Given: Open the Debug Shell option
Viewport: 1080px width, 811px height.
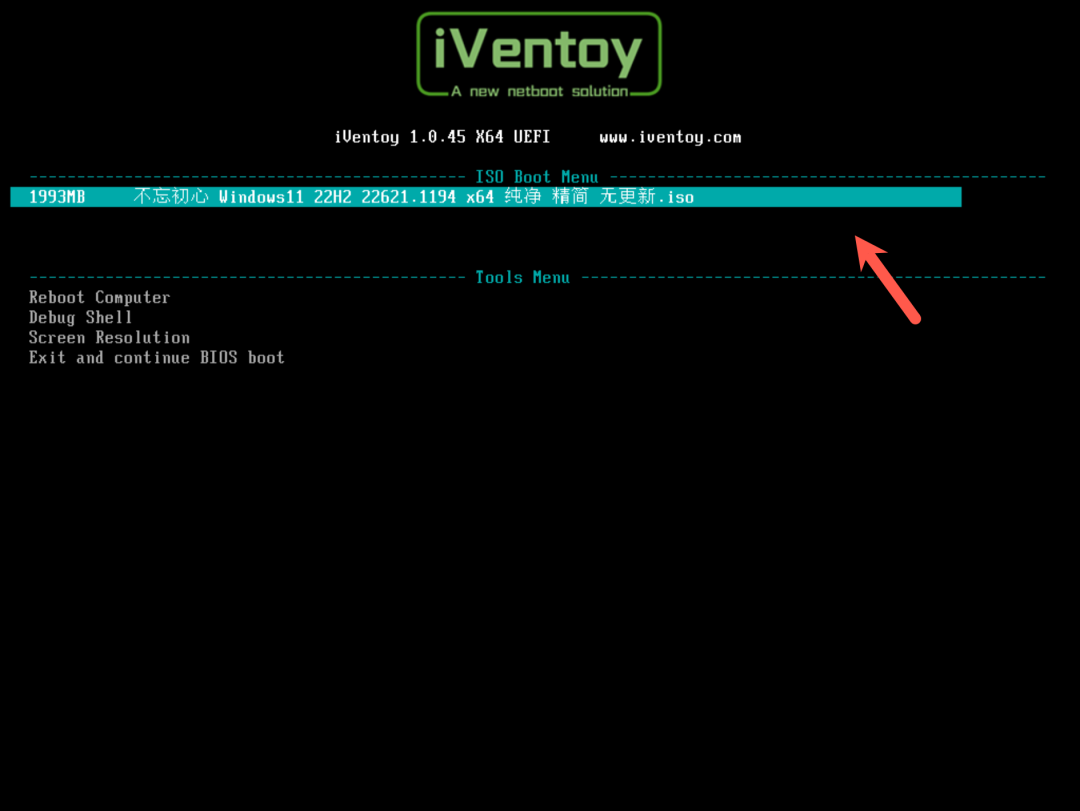Looking at the screenshot, I should [x=81, y=318].
